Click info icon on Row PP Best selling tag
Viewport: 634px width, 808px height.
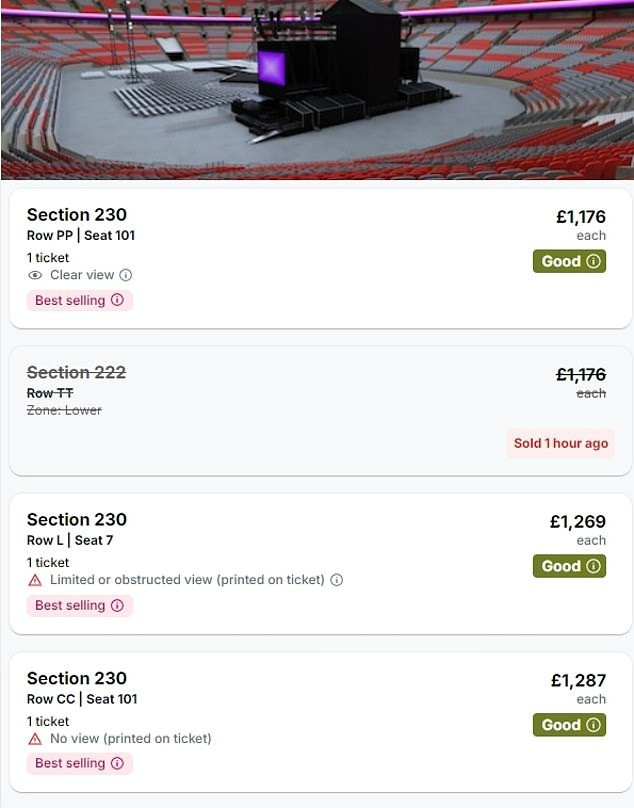pyautogui.click(x=117, y=300)
